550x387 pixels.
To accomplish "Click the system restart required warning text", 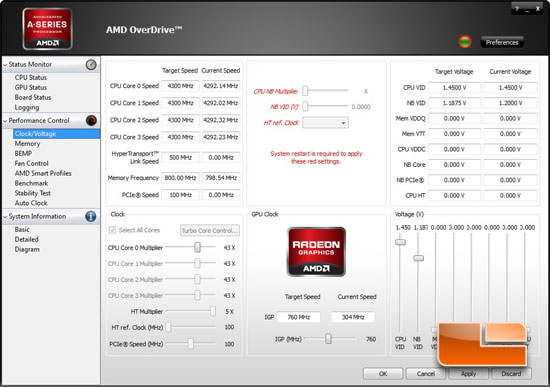I will coord(316,158).
